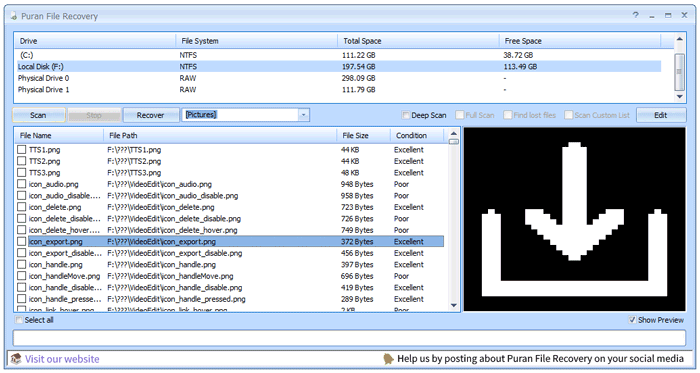Image resolution: width=700 pixels, height=373 pixels.
Task: Open the social media posting help link
Action: click(540, 359)
